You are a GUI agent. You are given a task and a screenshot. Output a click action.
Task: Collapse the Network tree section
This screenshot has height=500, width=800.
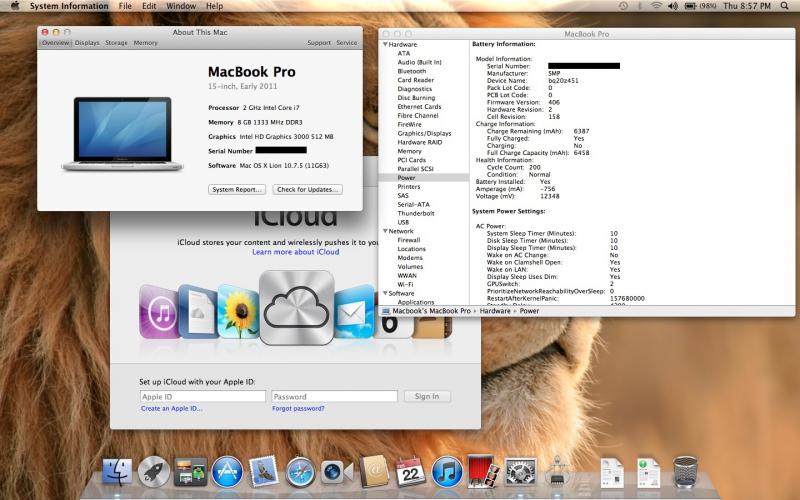pyautogui.click(x=385, y=231)
